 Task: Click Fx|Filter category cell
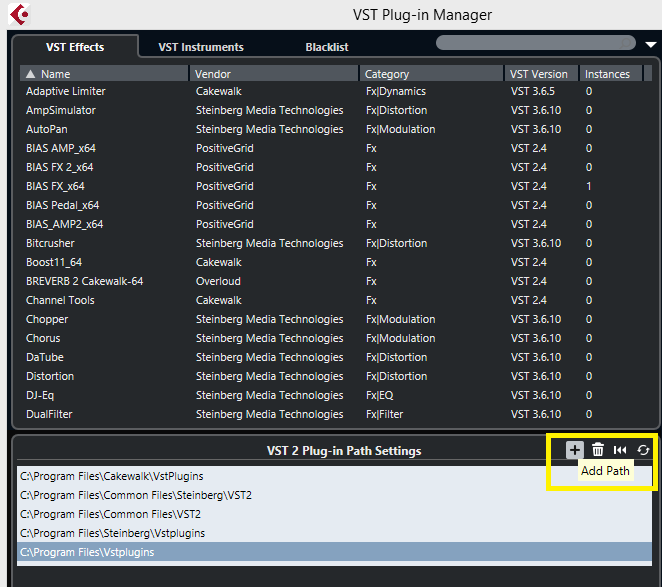(x=385, y=414)
